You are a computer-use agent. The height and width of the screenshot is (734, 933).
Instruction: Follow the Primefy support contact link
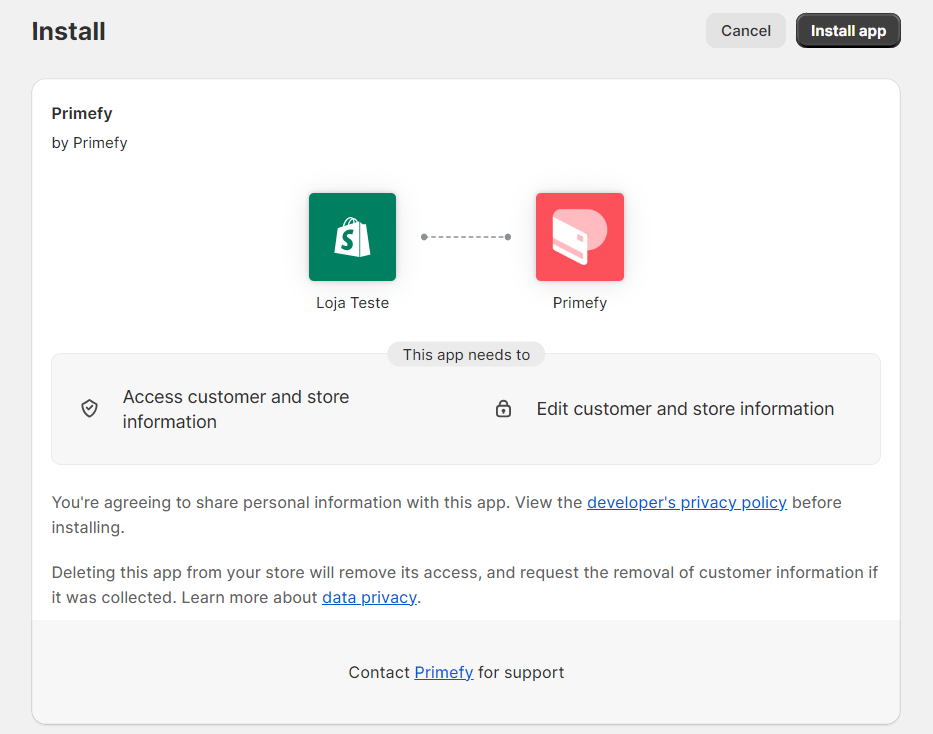(443, 672)
